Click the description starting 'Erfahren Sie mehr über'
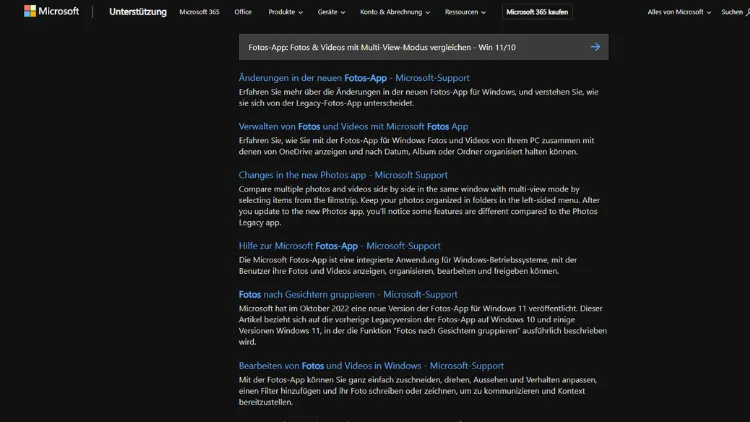Viewport: 750px width, 422px height. coord(419,97)
